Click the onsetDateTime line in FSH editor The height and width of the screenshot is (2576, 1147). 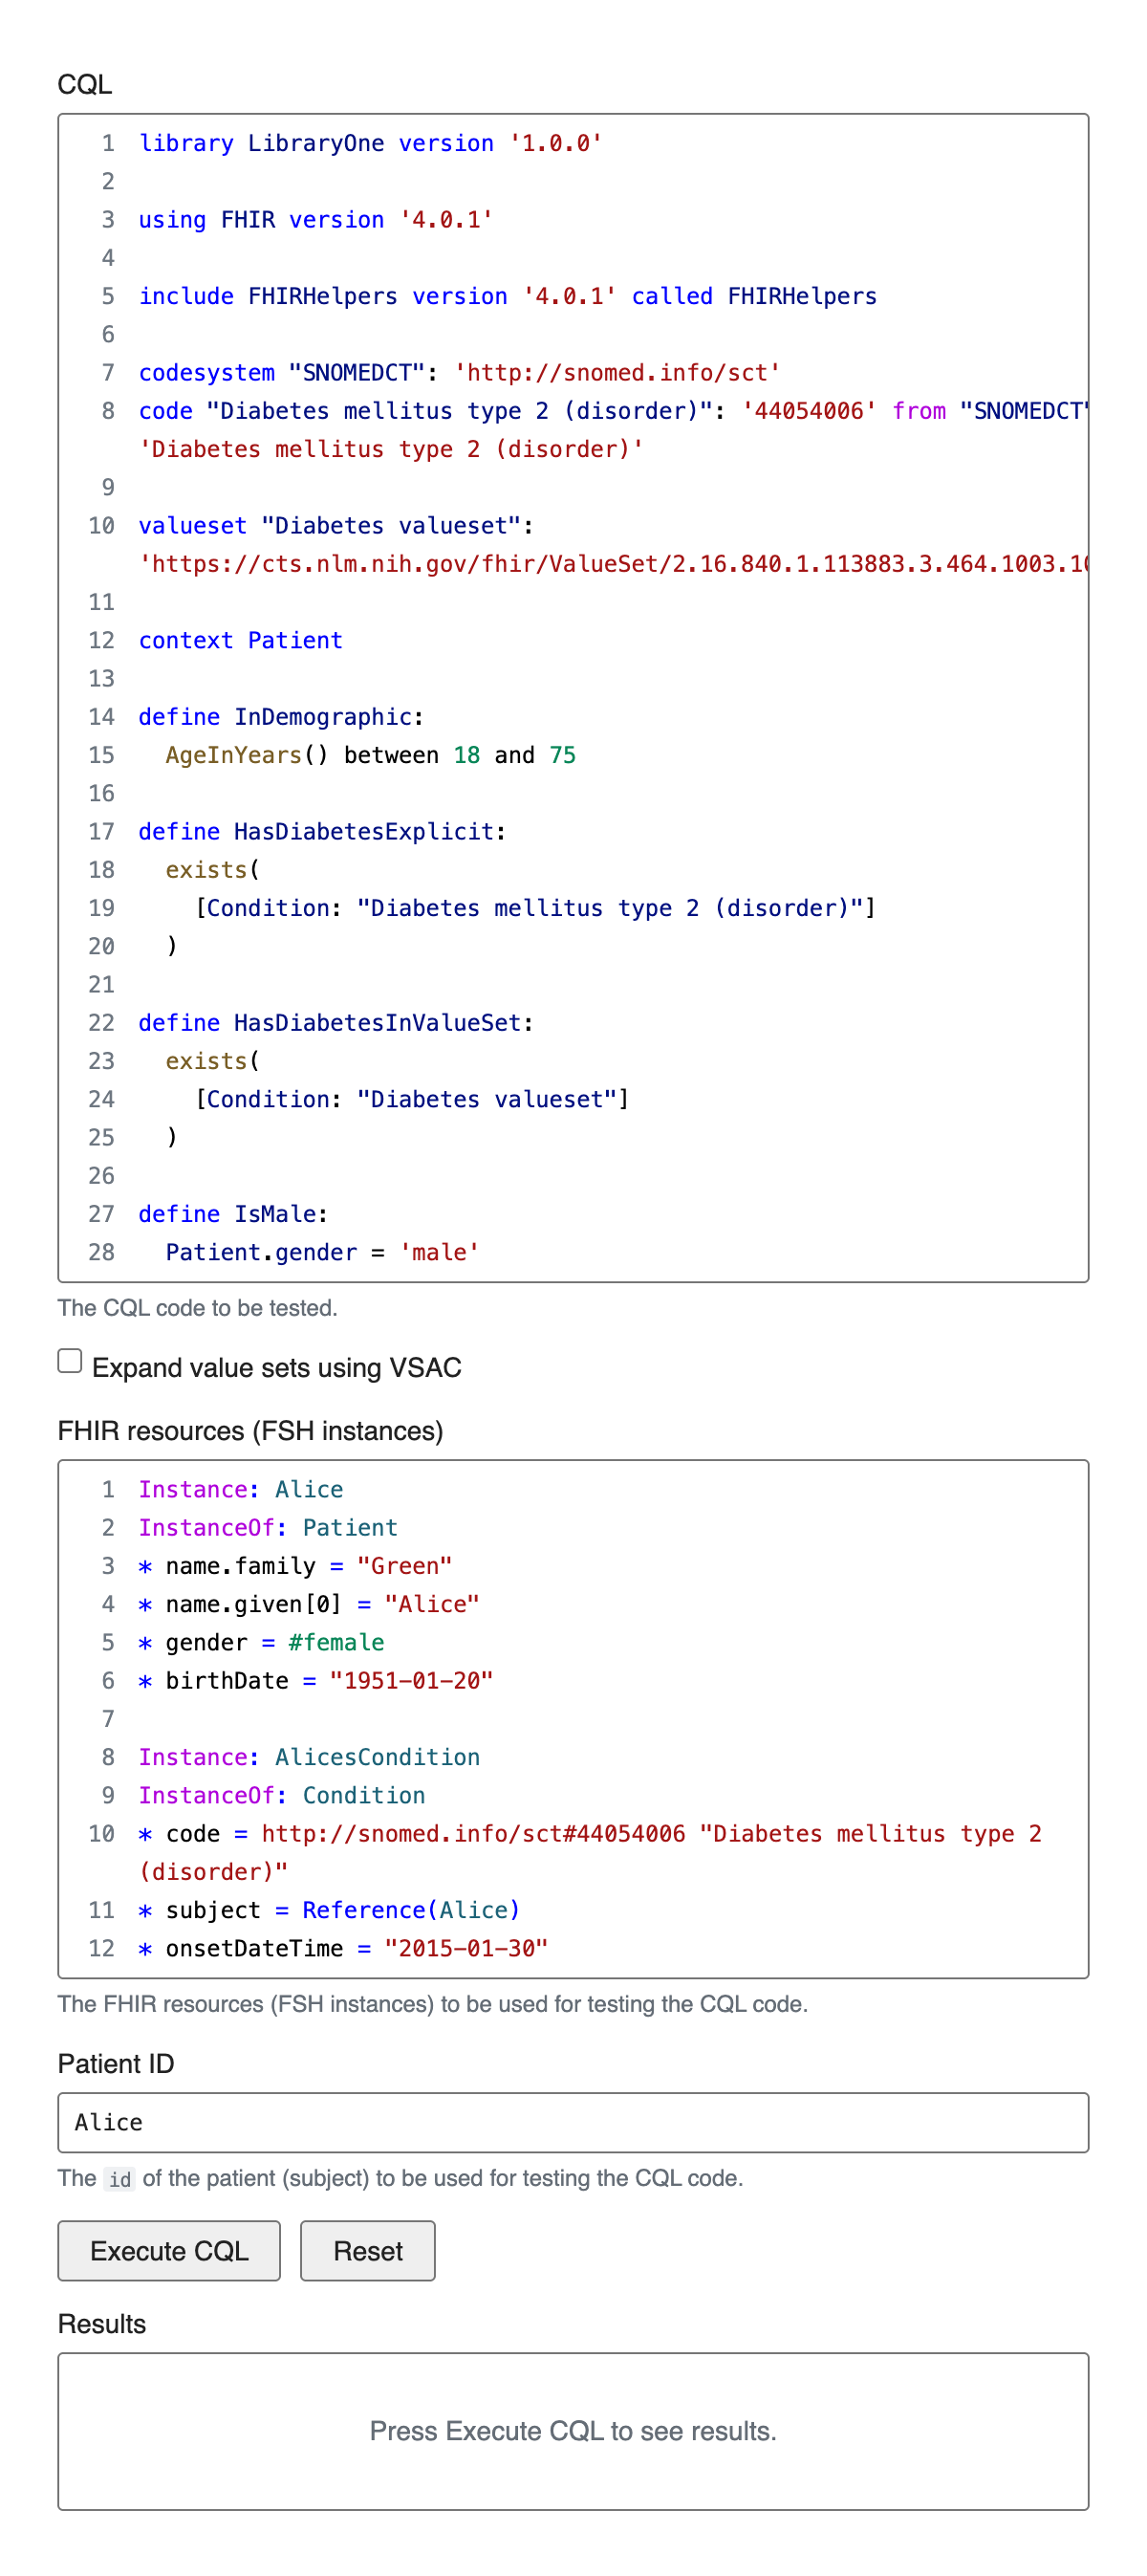click(x=342, y=1949)
